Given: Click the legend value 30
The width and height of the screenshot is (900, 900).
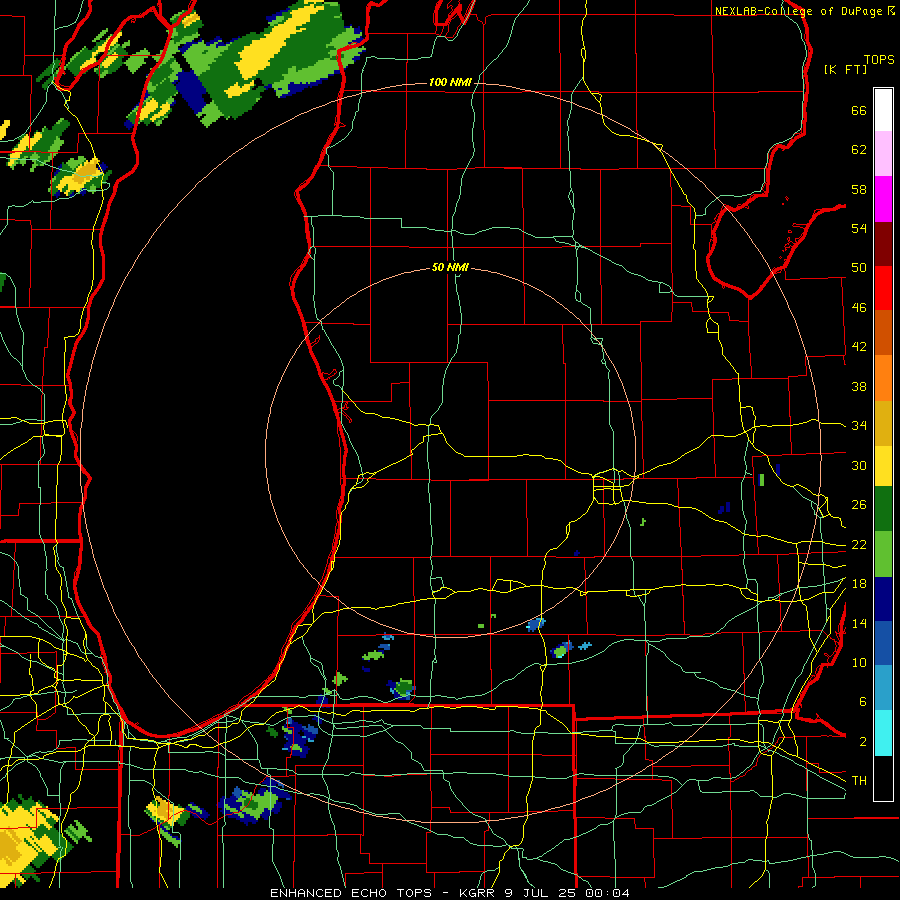Looking at the screenshot, I should pyautogui.click(x=859, y=465).
